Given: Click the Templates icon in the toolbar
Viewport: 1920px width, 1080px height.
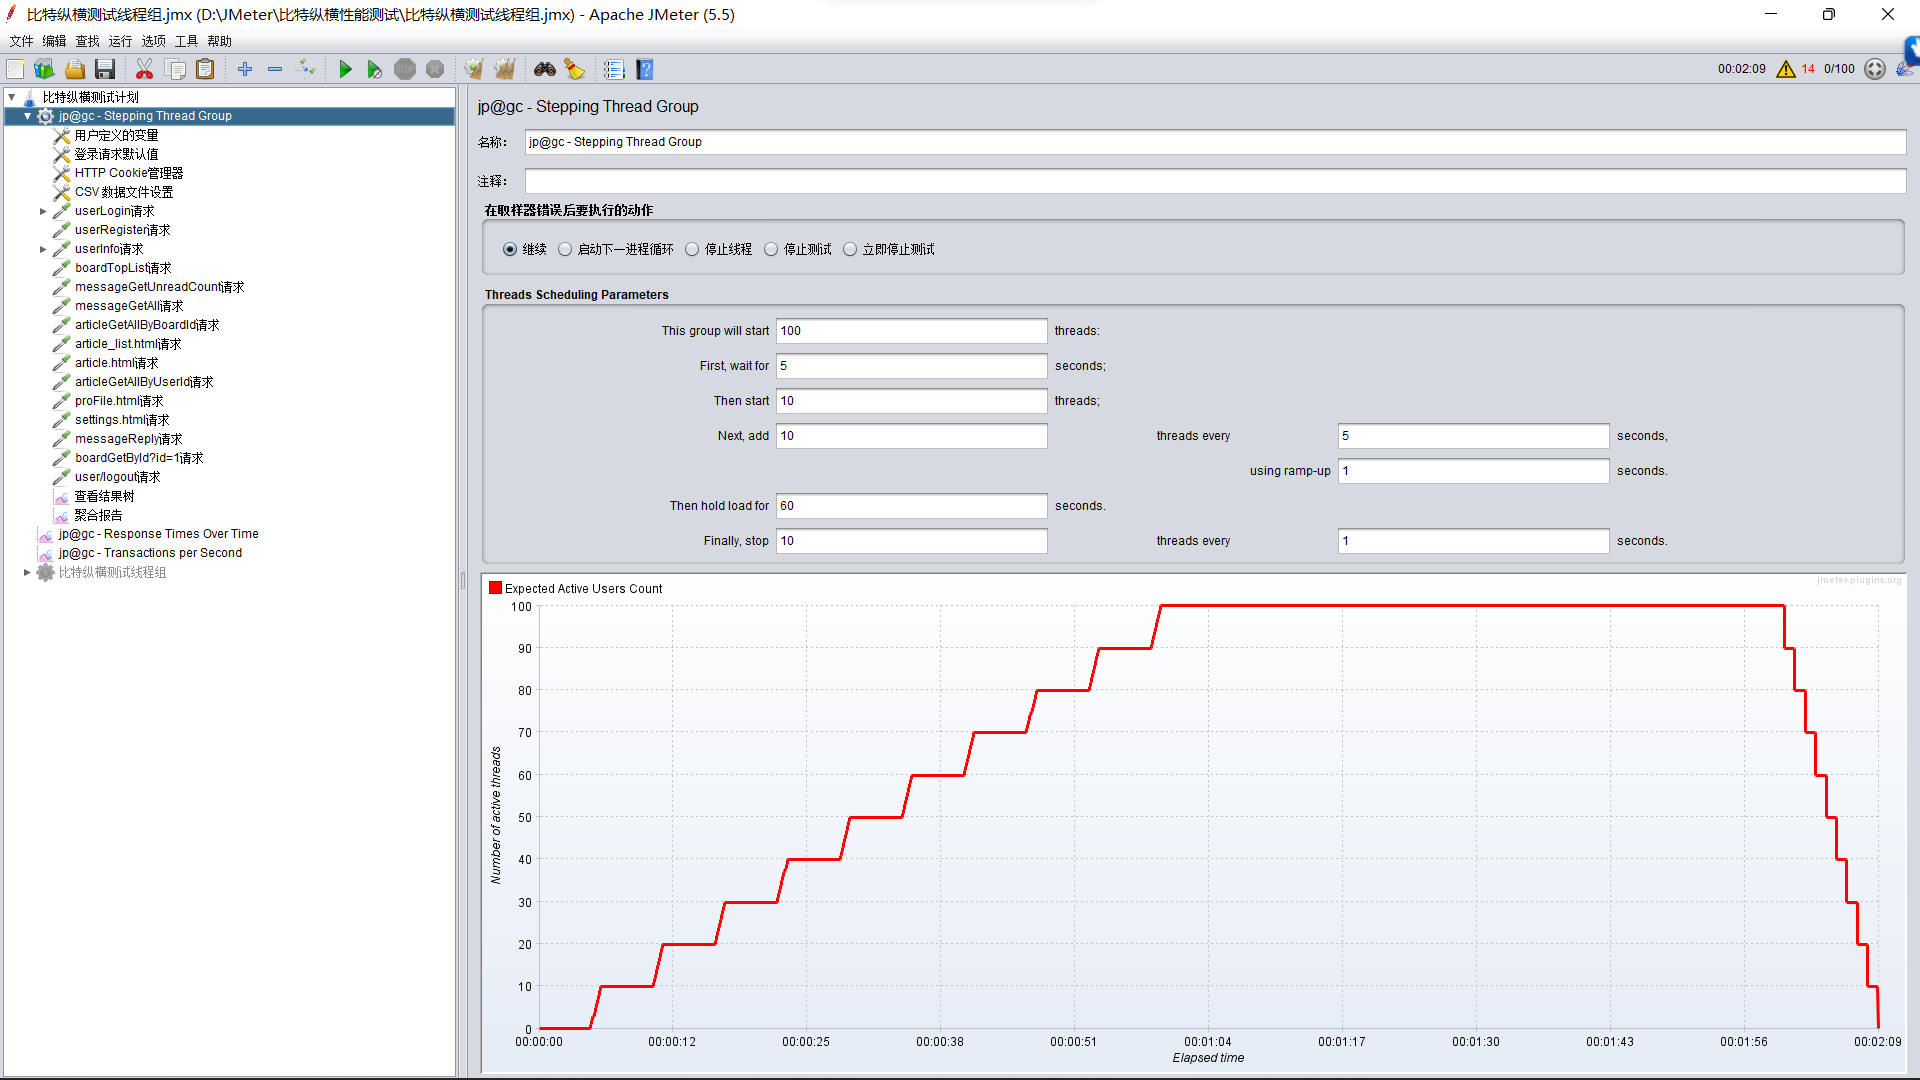Looking at the screenshot, I should click(44, 69).
